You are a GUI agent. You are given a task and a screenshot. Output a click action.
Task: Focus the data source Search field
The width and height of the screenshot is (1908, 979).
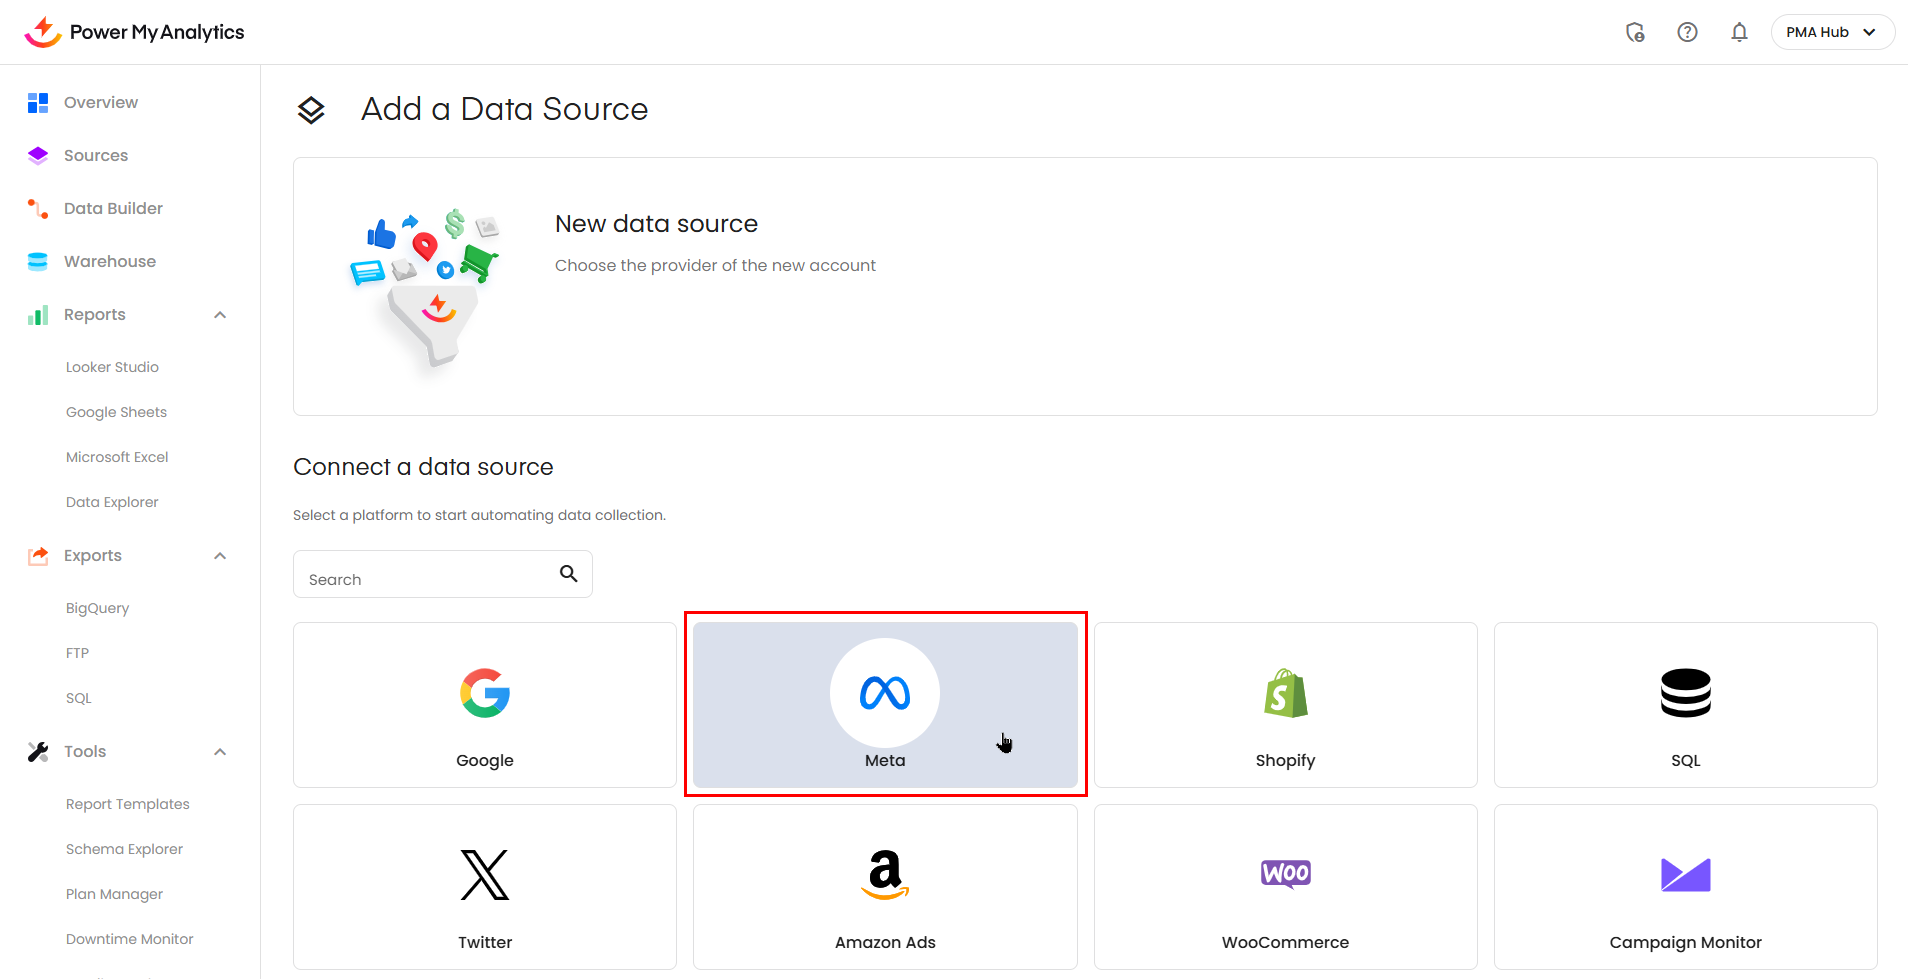(x=425, y=579)
